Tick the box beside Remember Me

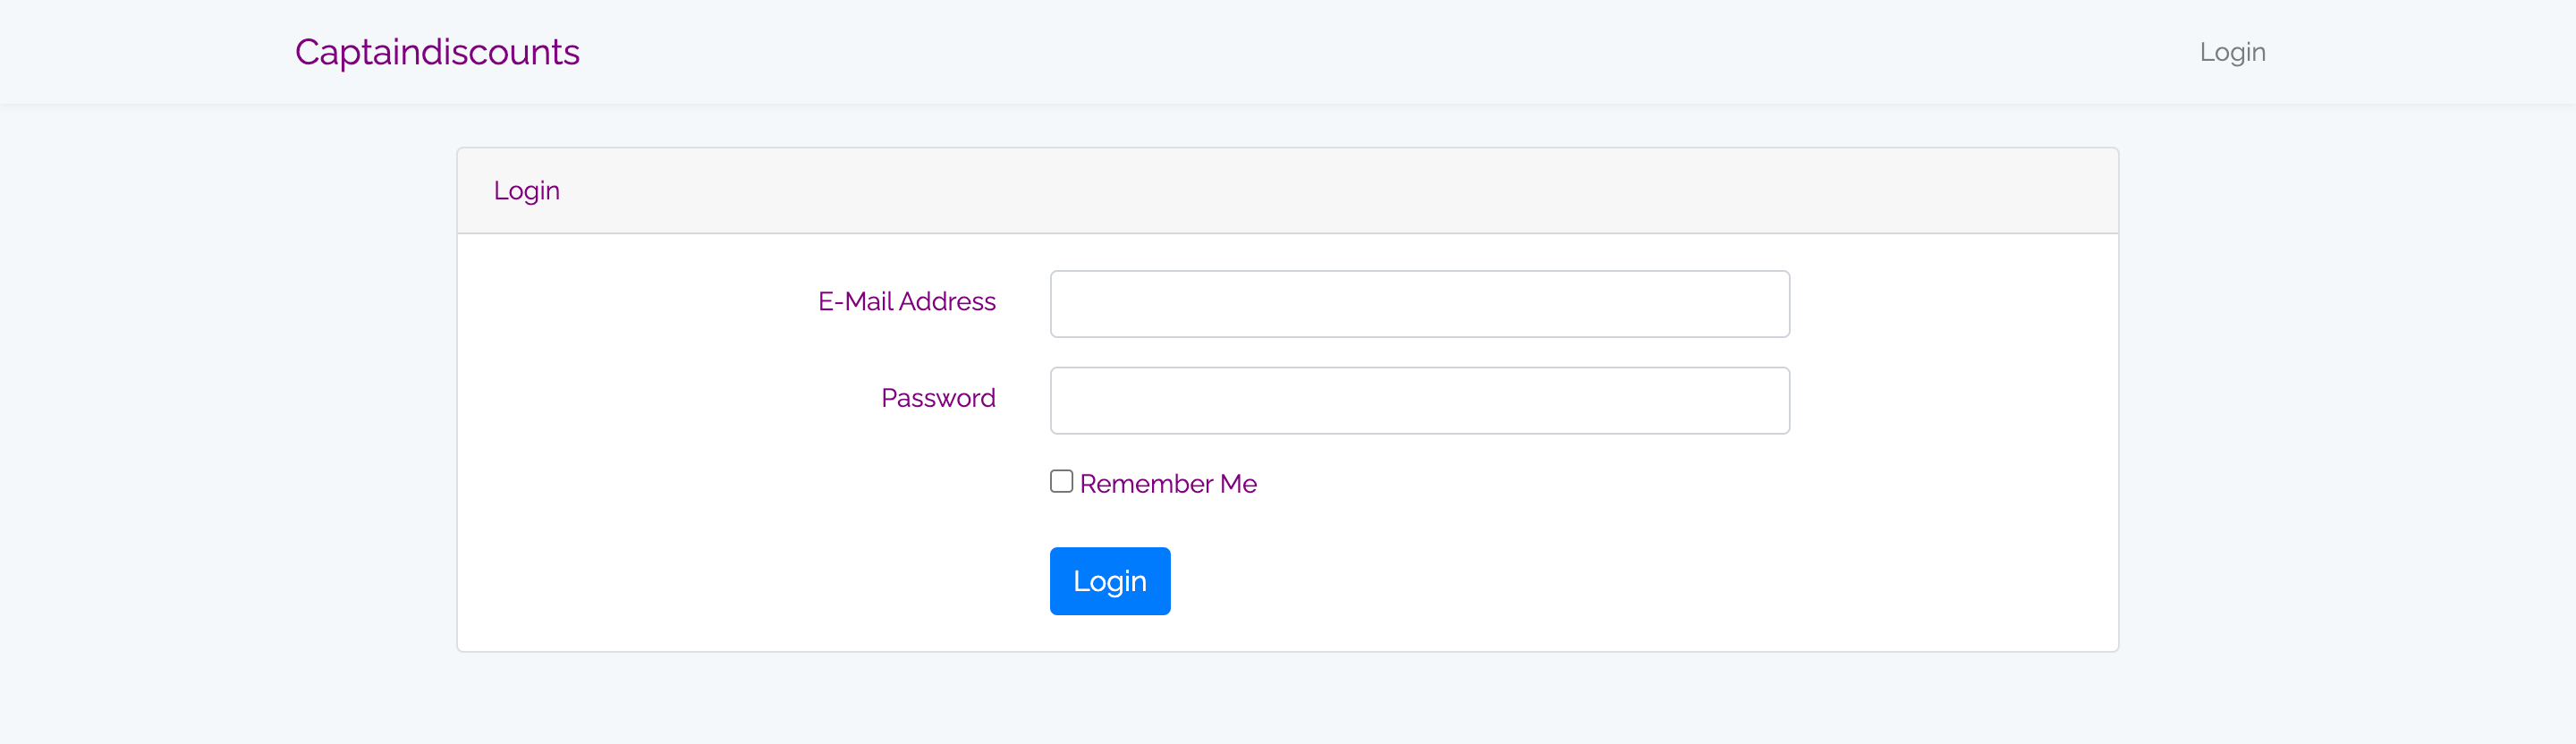tap(1061, 481)
